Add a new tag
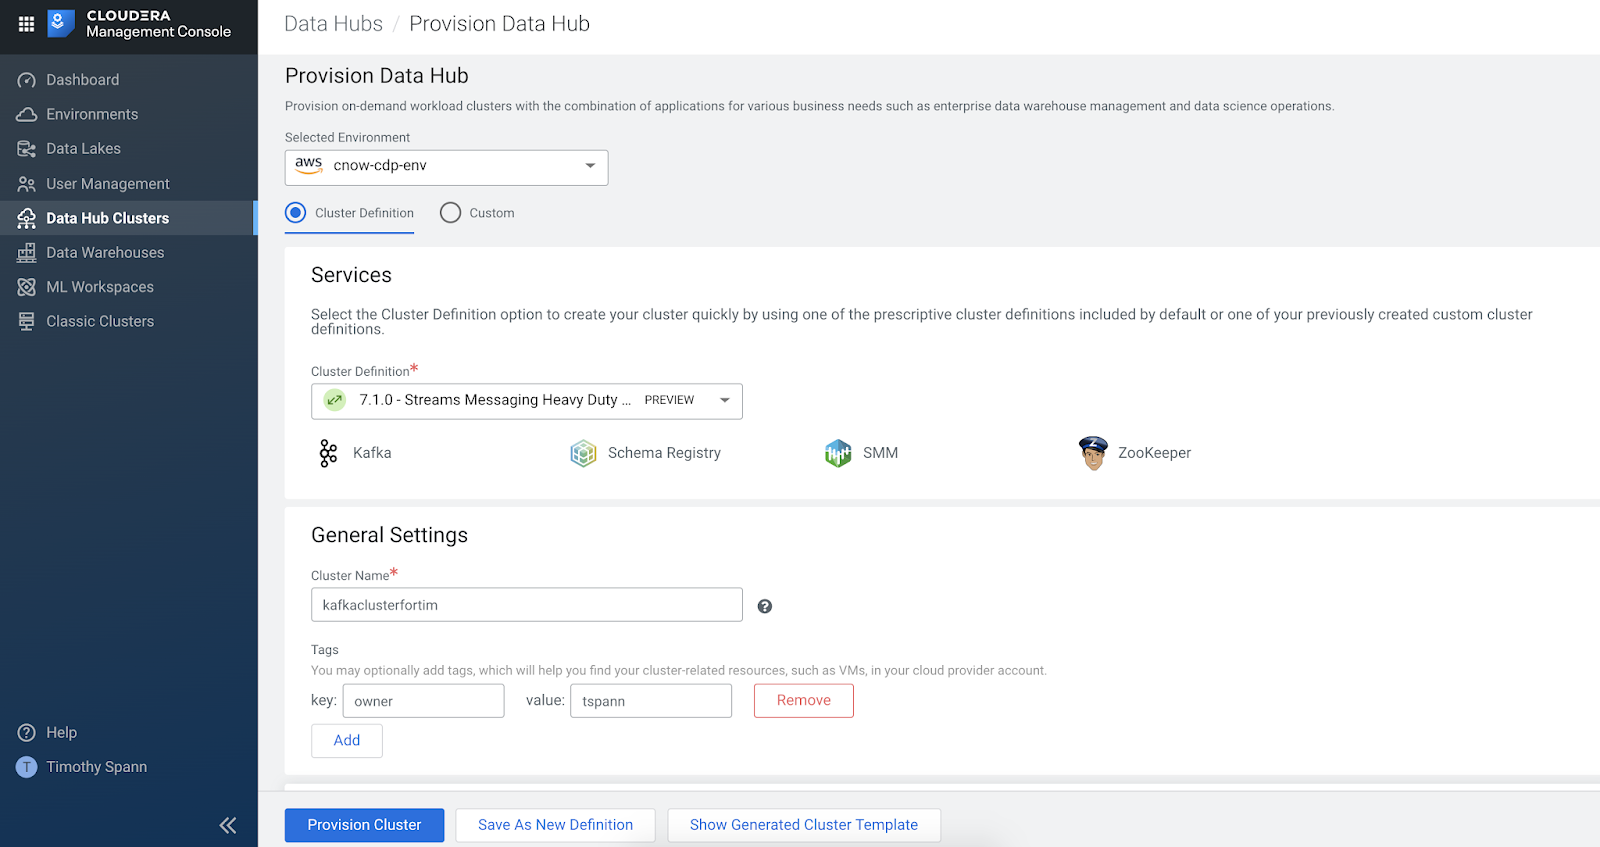This screenshot has height=847, width=1600. (347, 741)
